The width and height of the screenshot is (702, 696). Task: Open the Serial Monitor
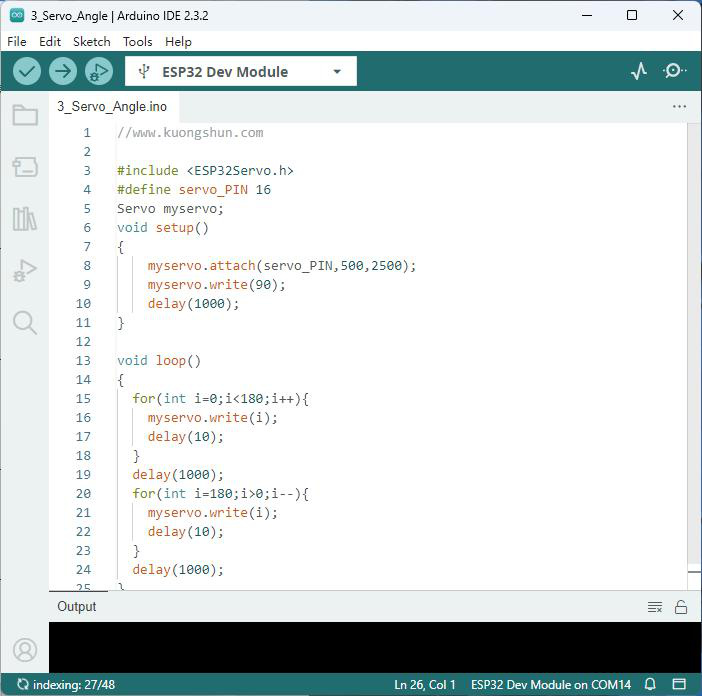[674, 71]
